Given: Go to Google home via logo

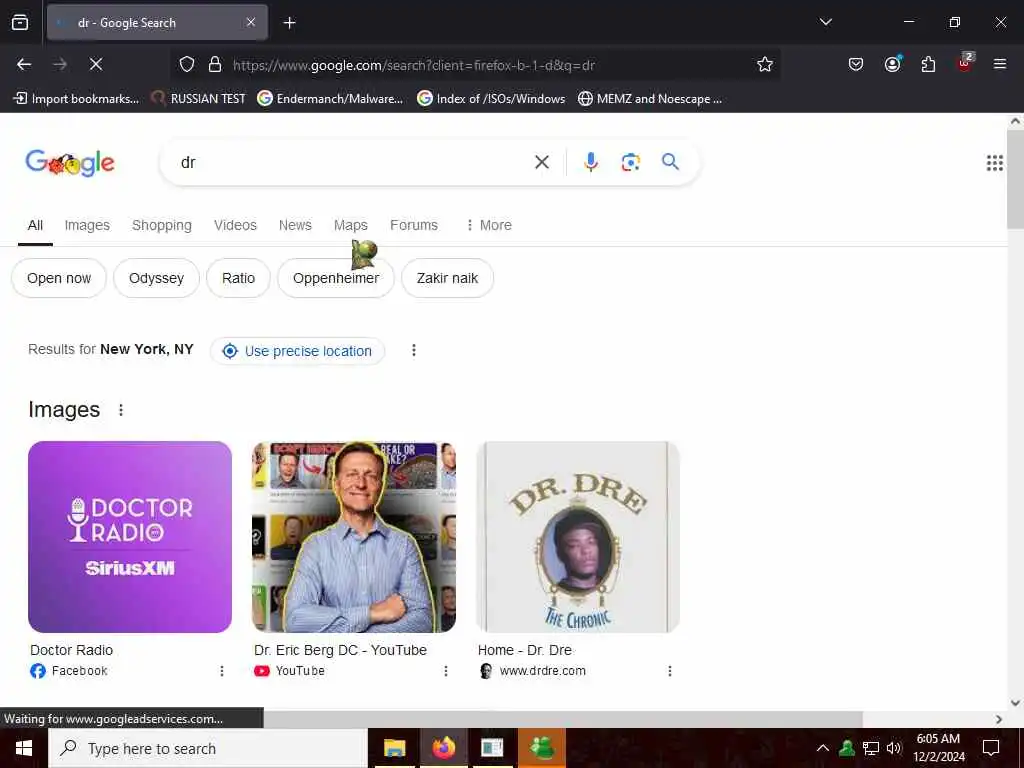Looking at the screenshot, I should point(70,163).
